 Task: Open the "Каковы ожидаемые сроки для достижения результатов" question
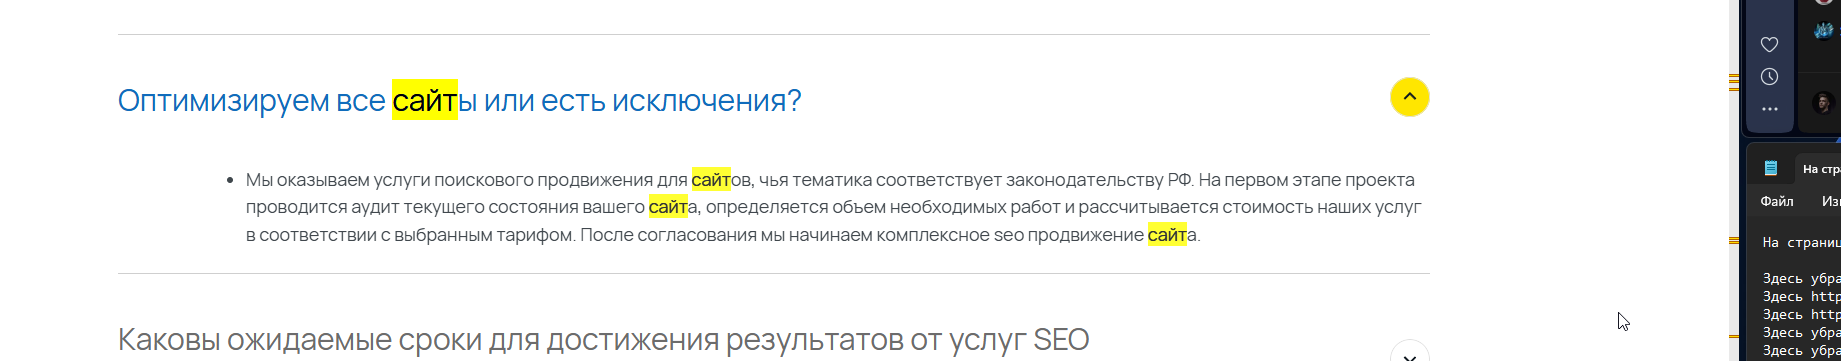[x=603, y=340]
